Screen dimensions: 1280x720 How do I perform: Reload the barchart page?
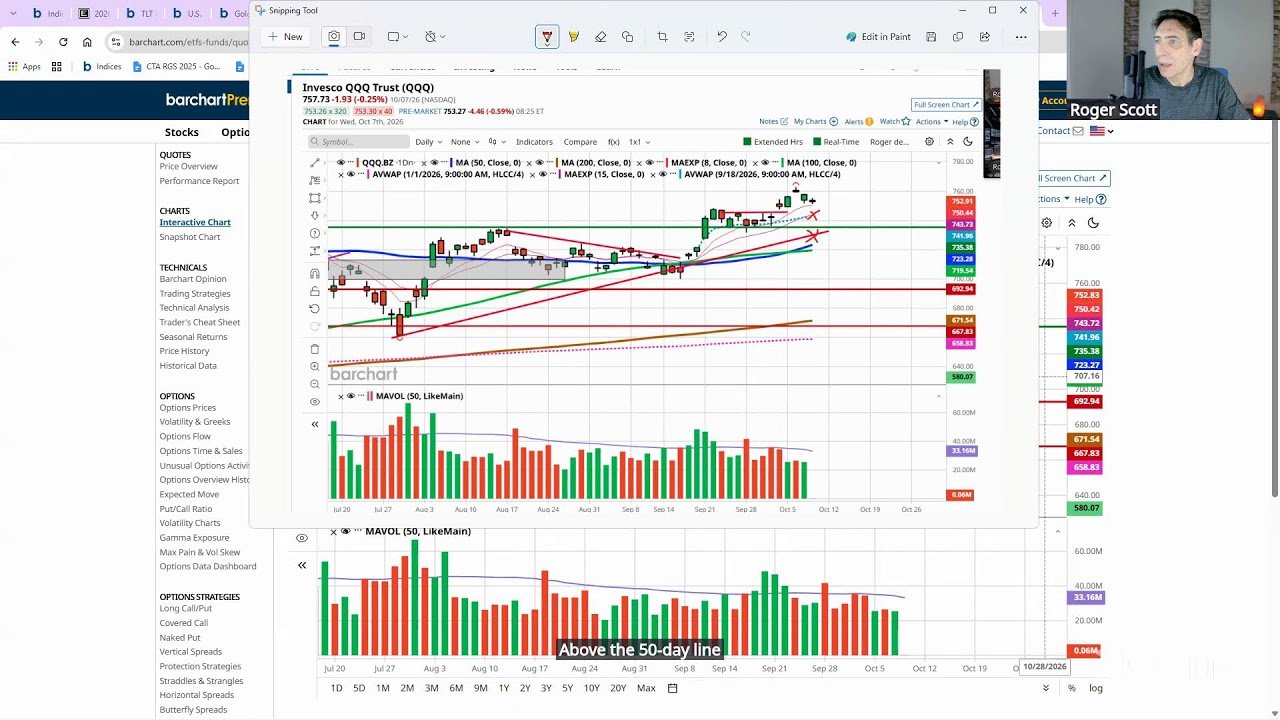click(x=63, y=42)
